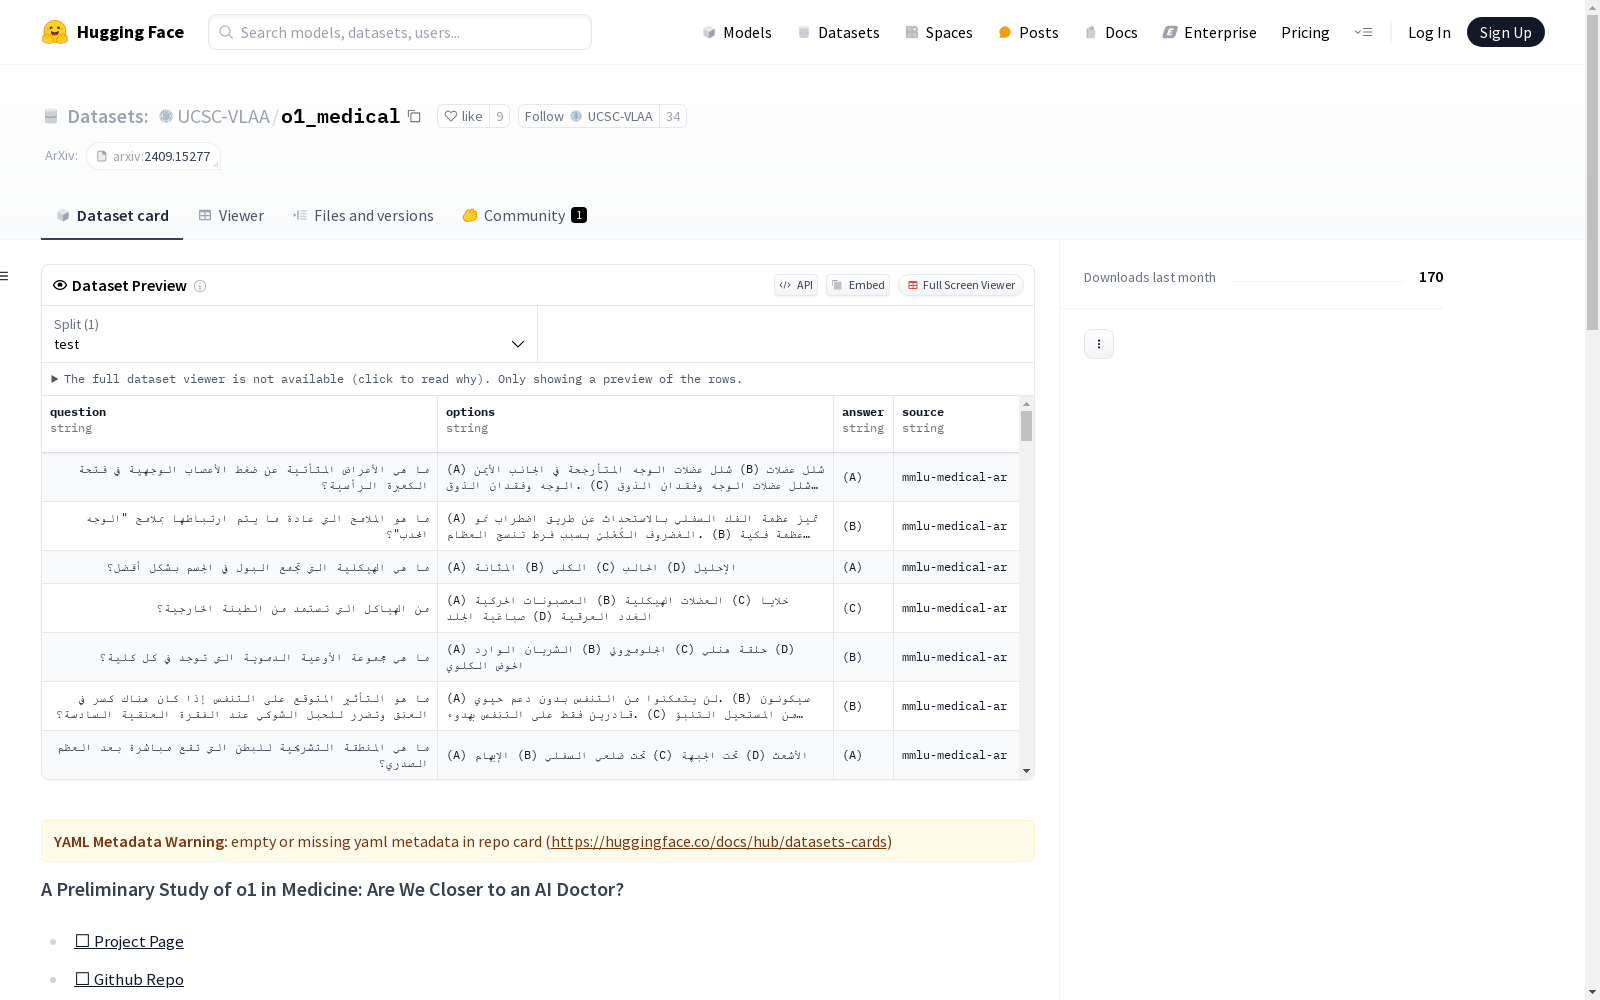Open the Project Page link
Image resolution: width=1600 pixels, height=1000 pixels.
coord(129,942)
